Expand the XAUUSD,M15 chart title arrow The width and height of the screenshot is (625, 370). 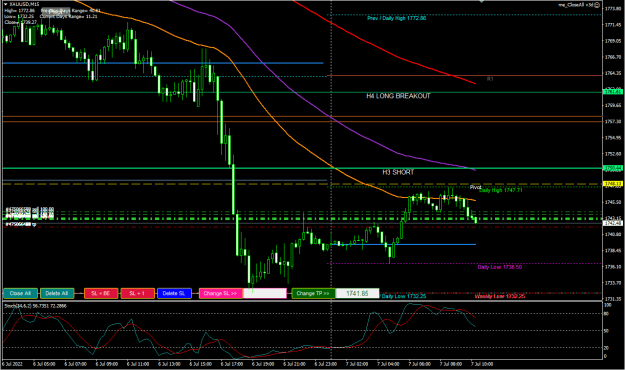(x=5, y=4)
